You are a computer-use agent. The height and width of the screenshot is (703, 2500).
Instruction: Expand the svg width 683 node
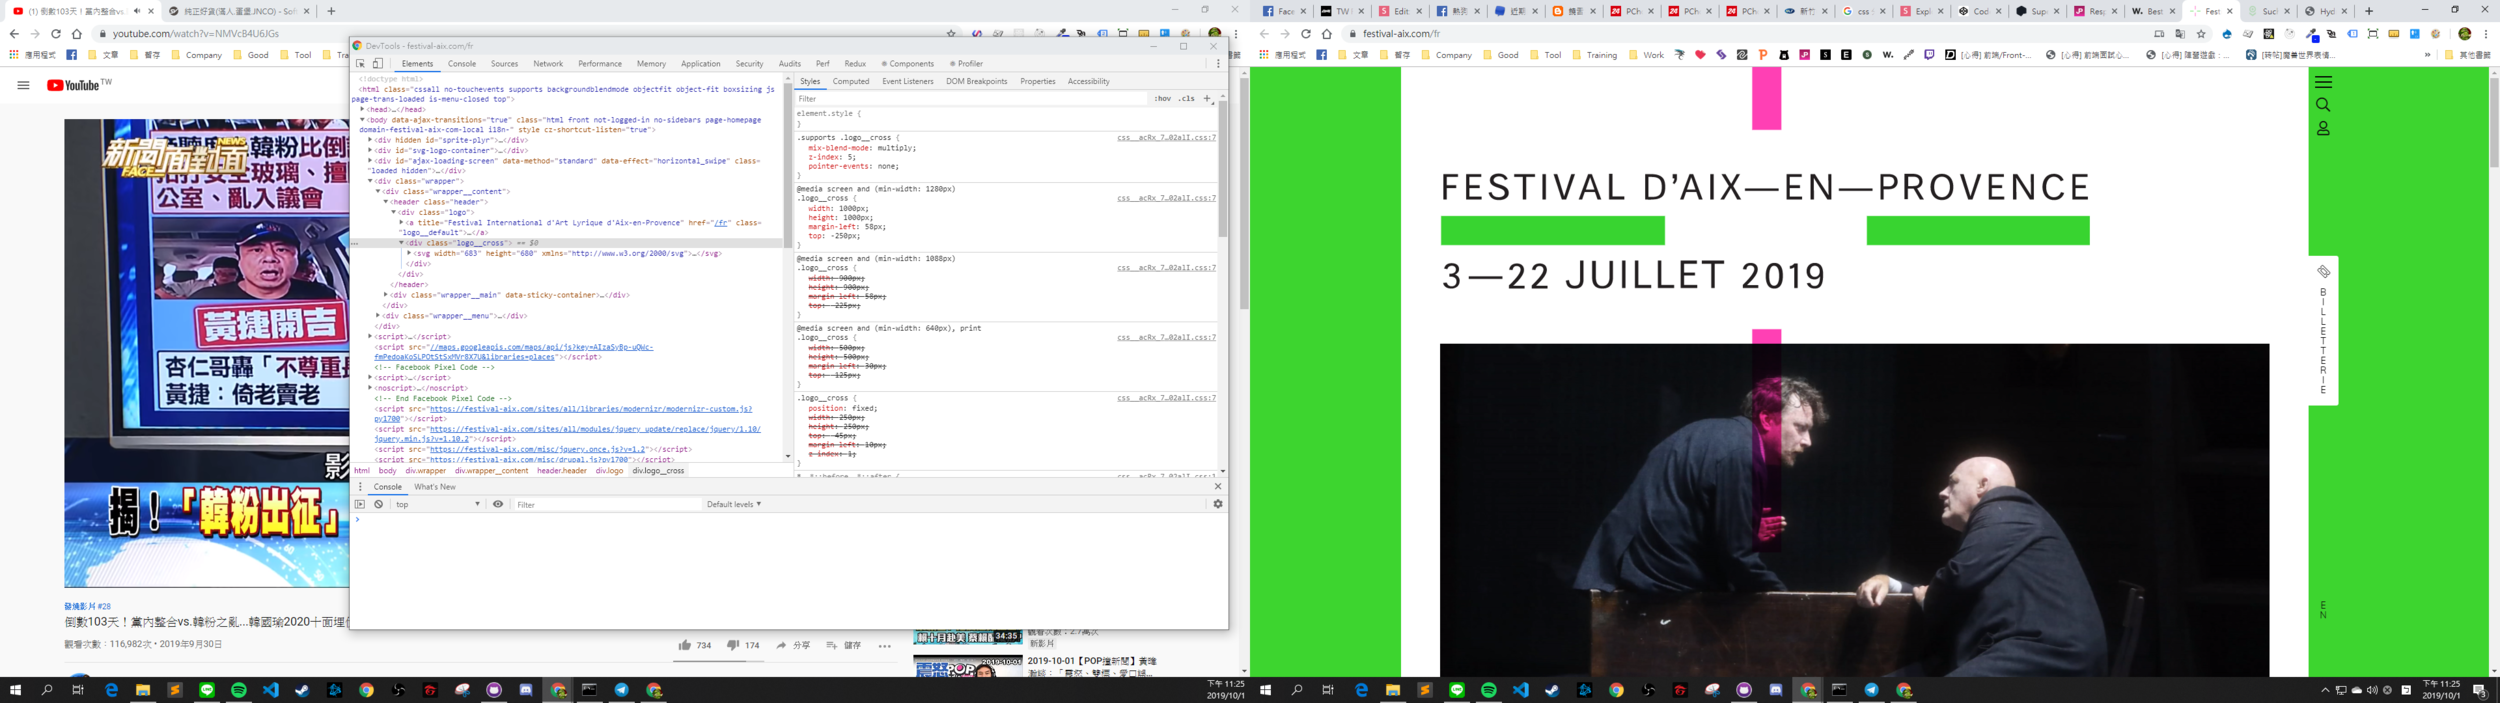[410, 253]
